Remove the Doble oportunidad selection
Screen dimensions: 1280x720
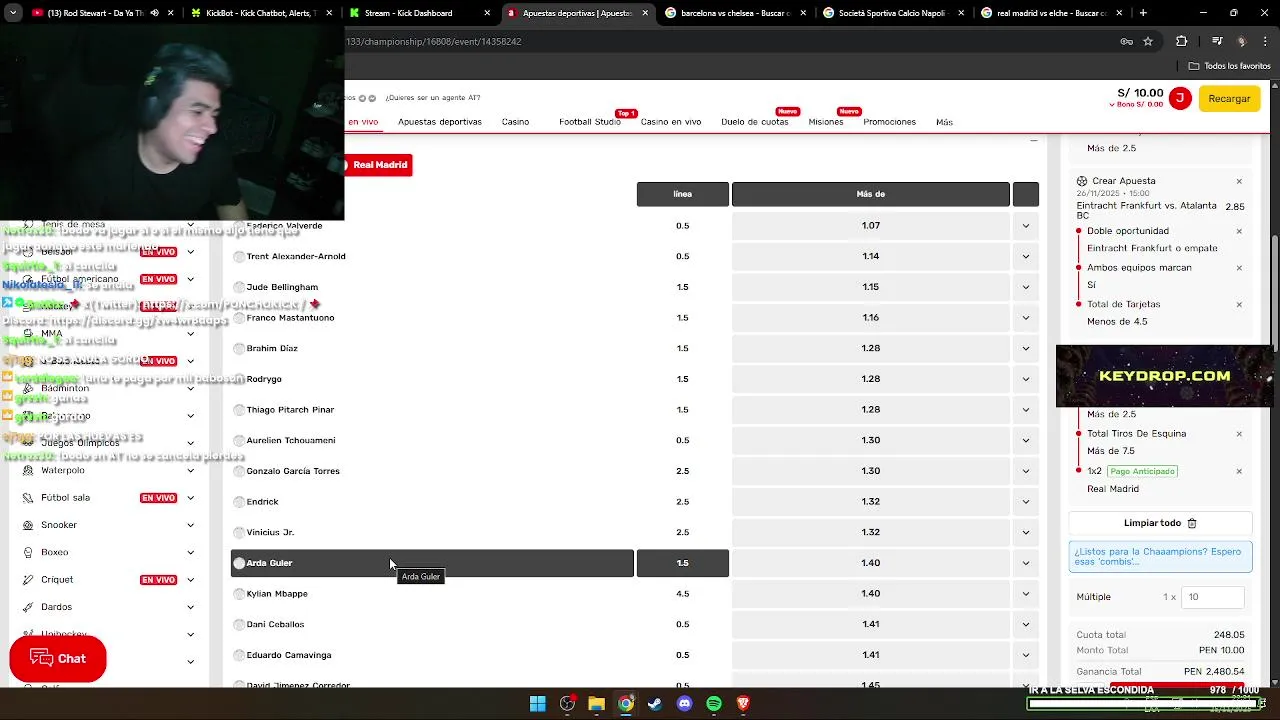(x=1239, y=231)
